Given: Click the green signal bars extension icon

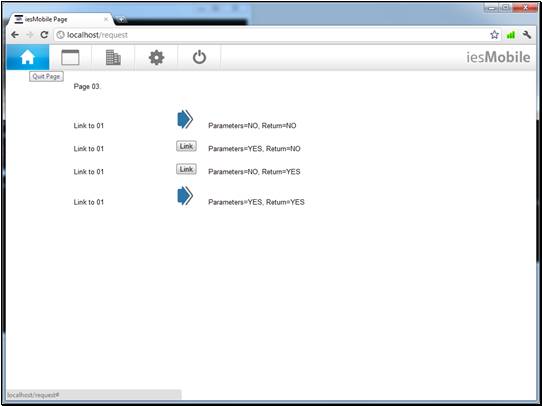Looking at the screenshot, I should pyautogui.click(x=511, y=35).
